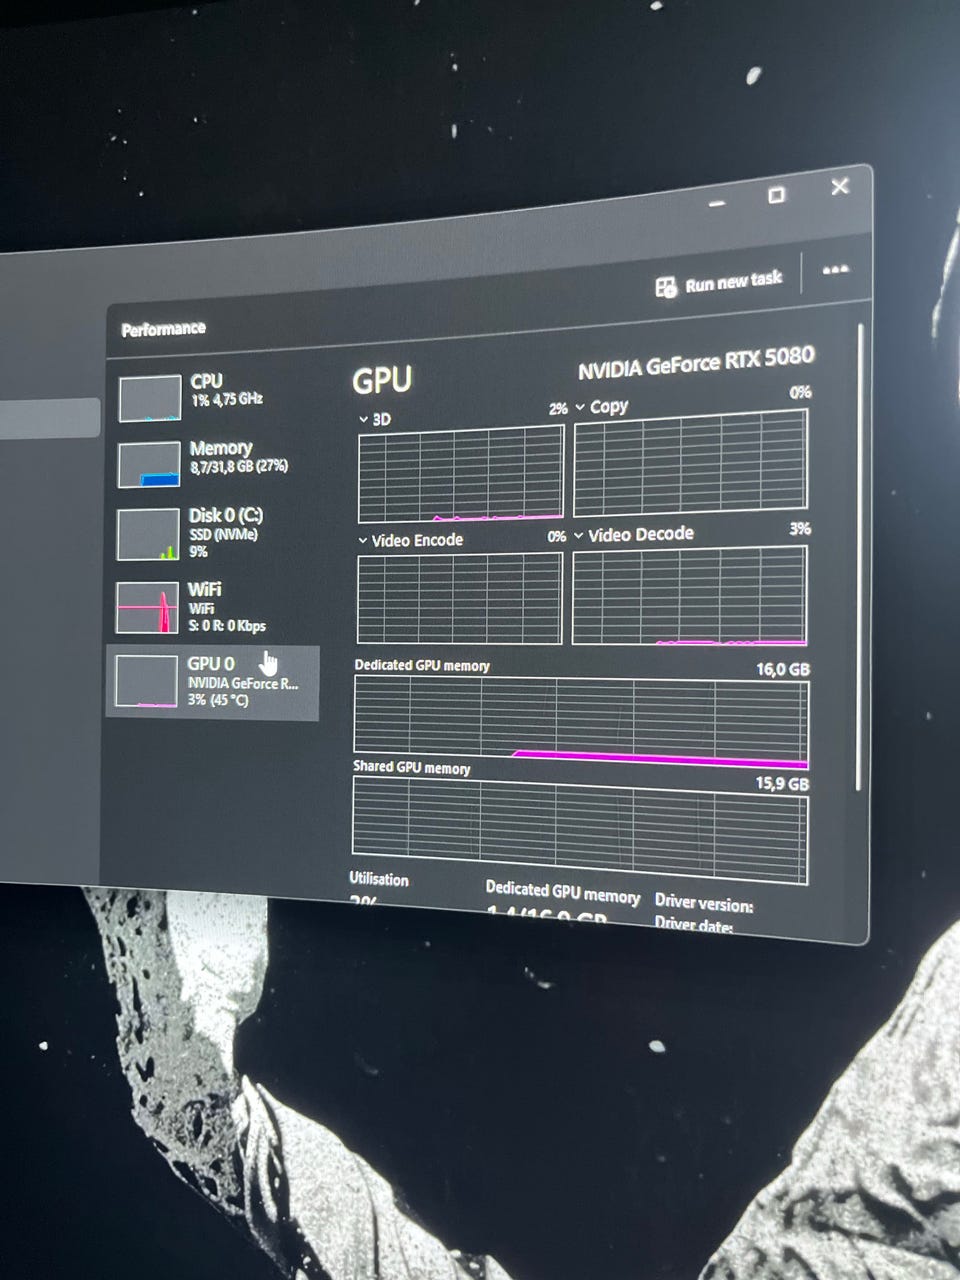Open the Copy engine graph dropdown
Image resolution: width=960 pixels, height=1280 pixels.
(x=580, y=407)
